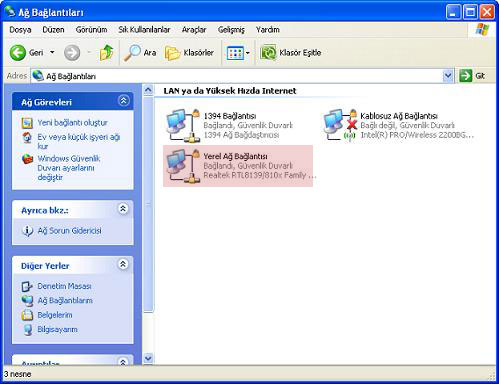
Task: Click the green Git go arrow
Action: pos(465,76)
